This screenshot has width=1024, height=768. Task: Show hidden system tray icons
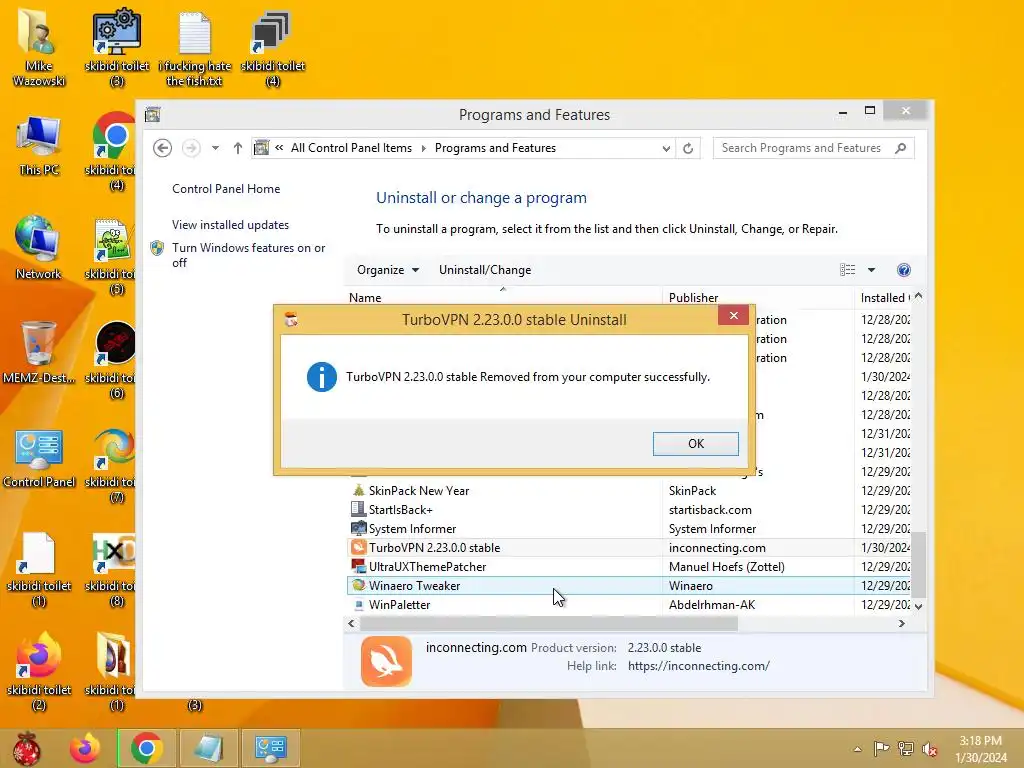(x=857, y=749)
